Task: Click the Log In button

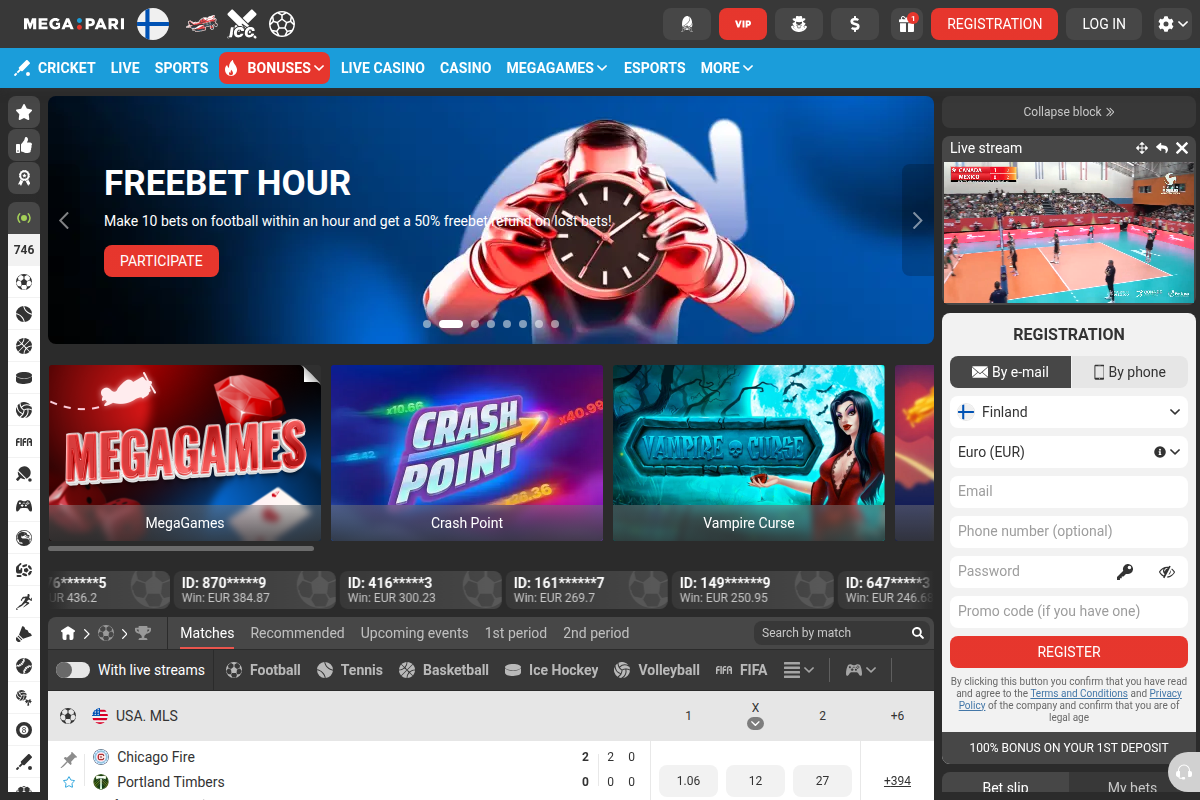Action: [1104, 24]
